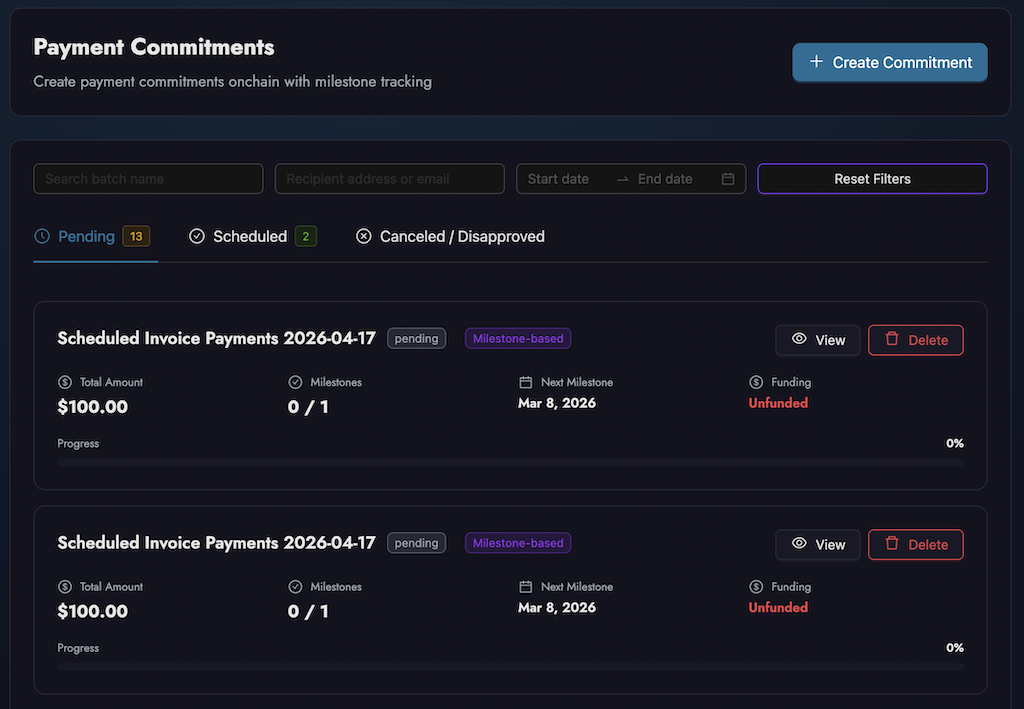Click the Start date field
Image resolution: width=1024 pixels, height=709 pixels.
click(x=558, y=179)
